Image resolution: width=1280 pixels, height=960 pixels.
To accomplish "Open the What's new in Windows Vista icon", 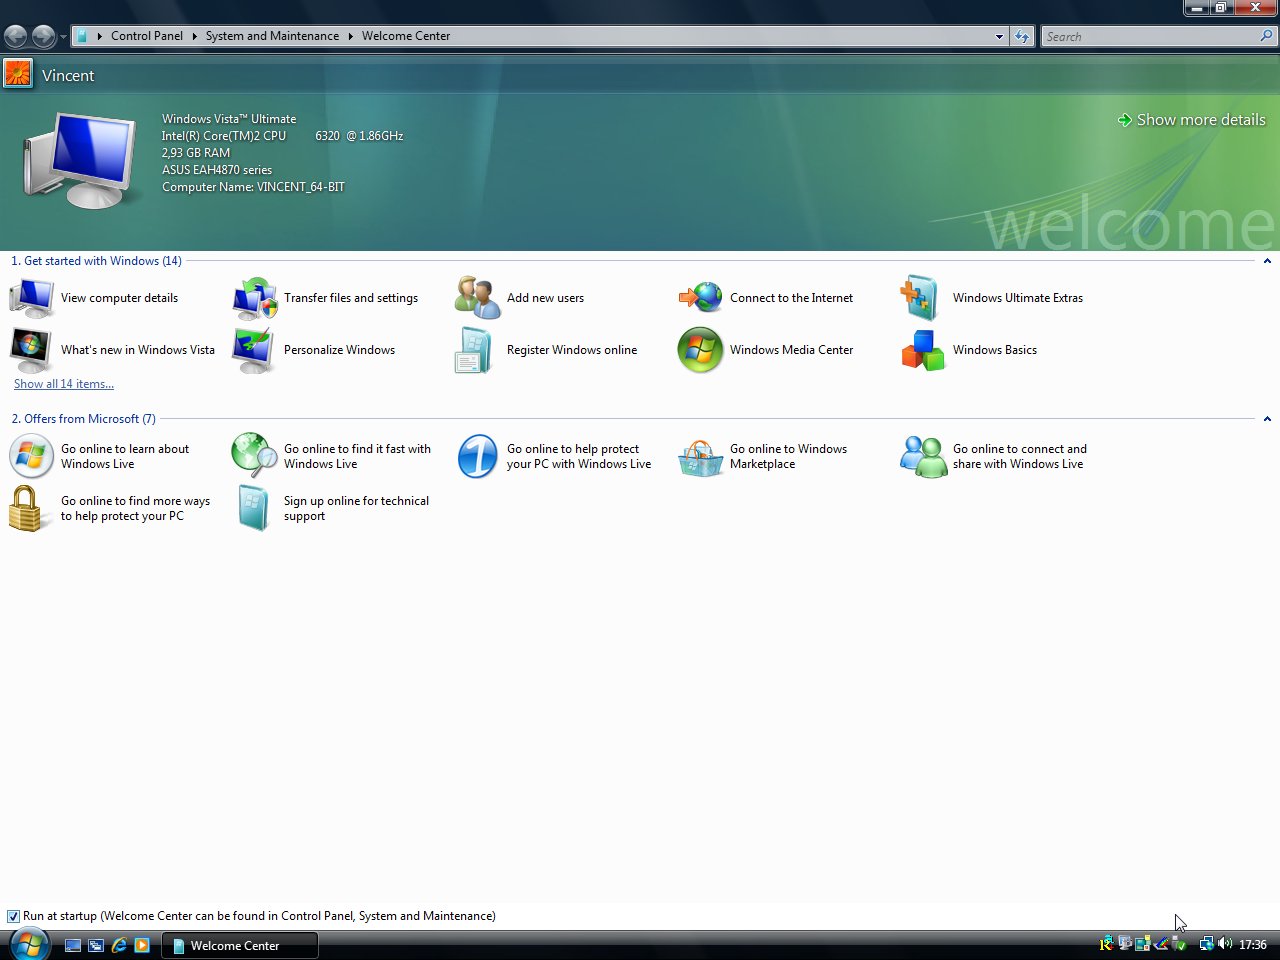I will point(31,349).
